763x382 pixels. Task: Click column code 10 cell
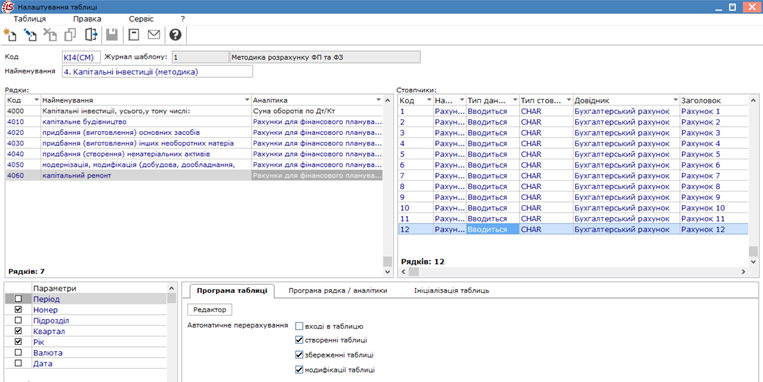point(416,208)
